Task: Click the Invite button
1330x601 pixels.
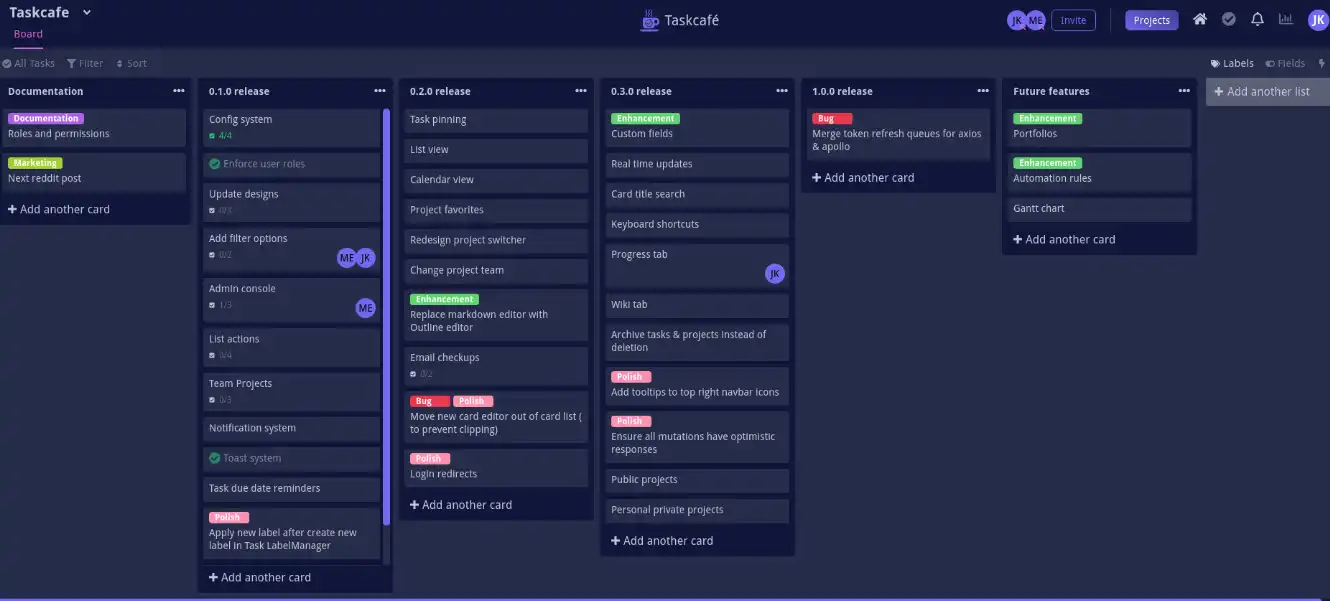Action: (1073, 20)
